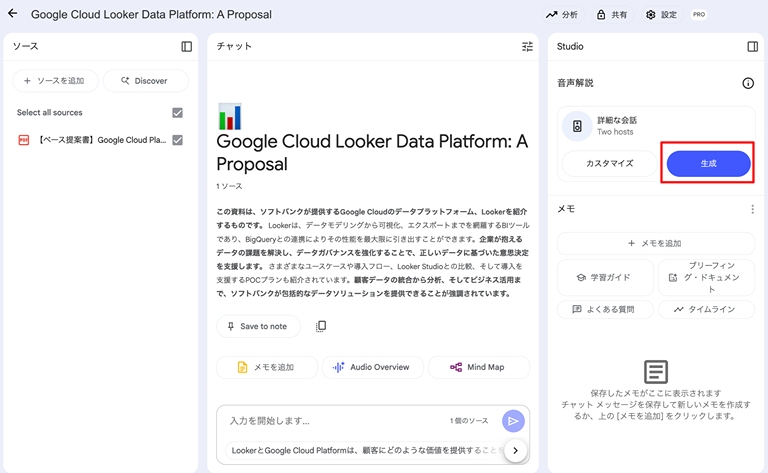Toggle the Select all sources checkbox
The width and height of the screenshot is (768, 473).
click(177, 113)
